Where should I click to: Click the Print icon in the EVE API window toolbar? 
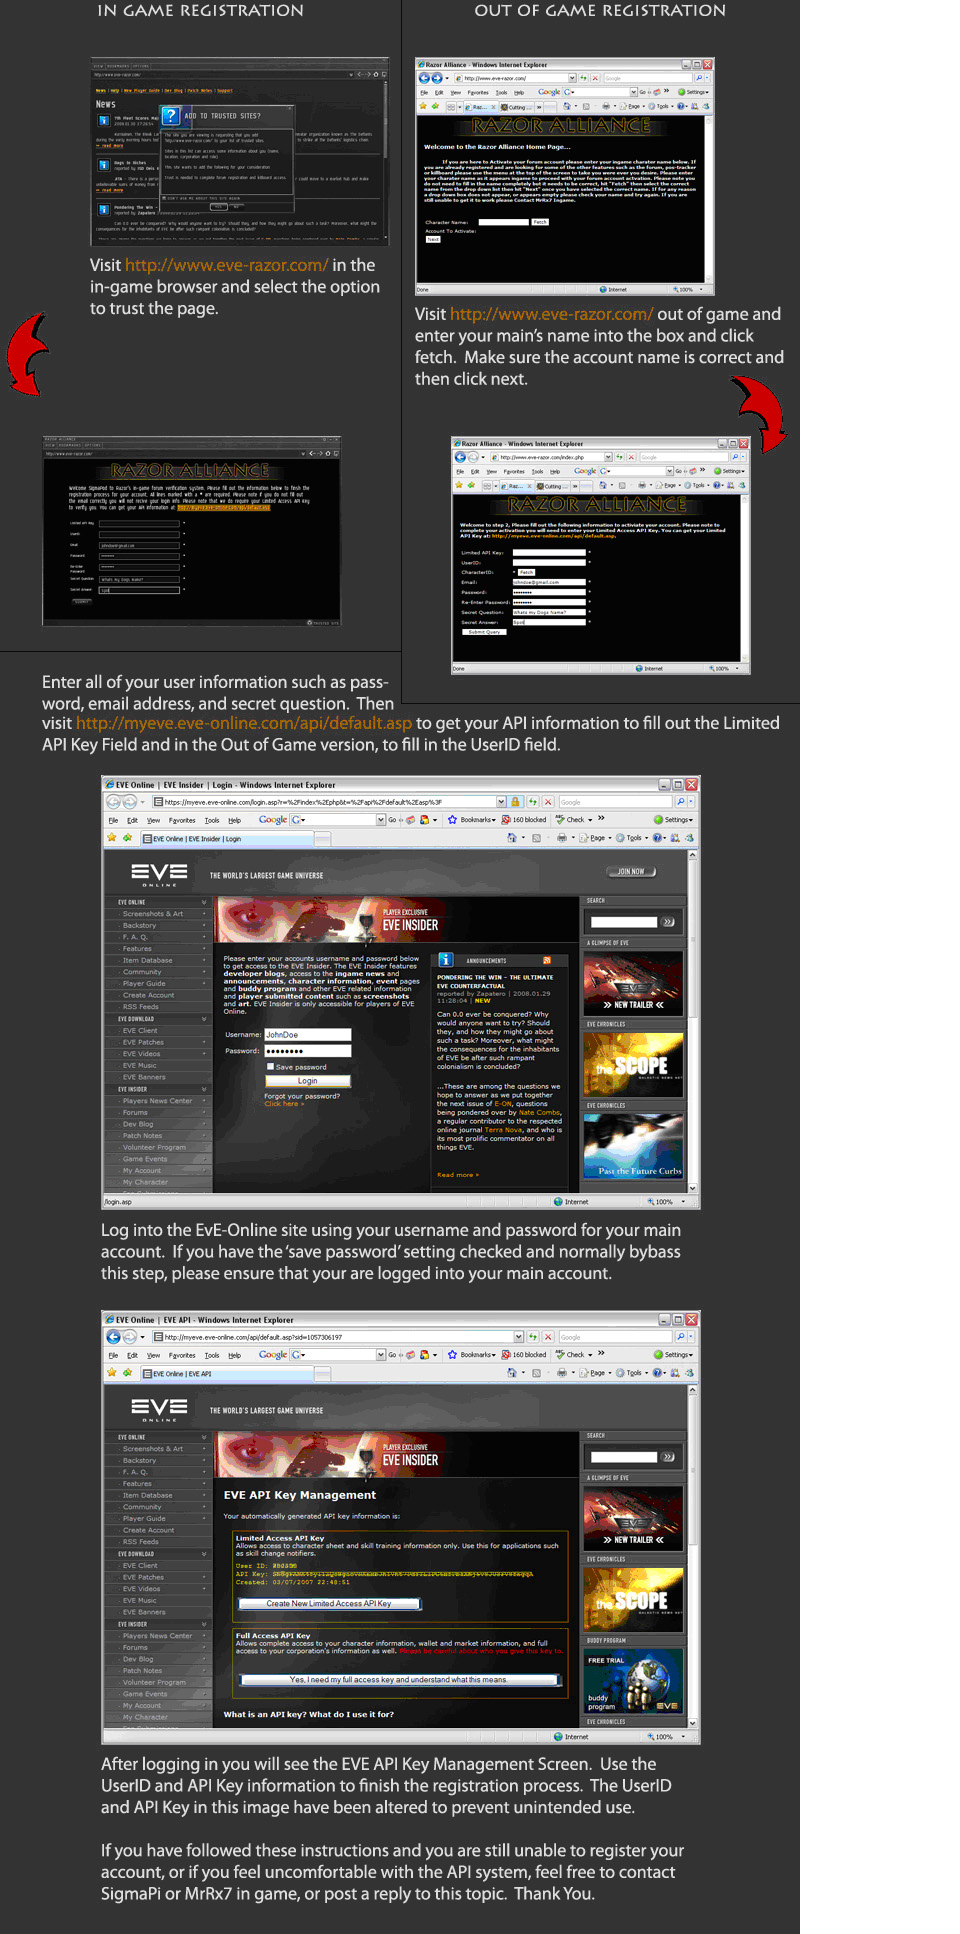pyautogui.click(x=562, y=1373)
